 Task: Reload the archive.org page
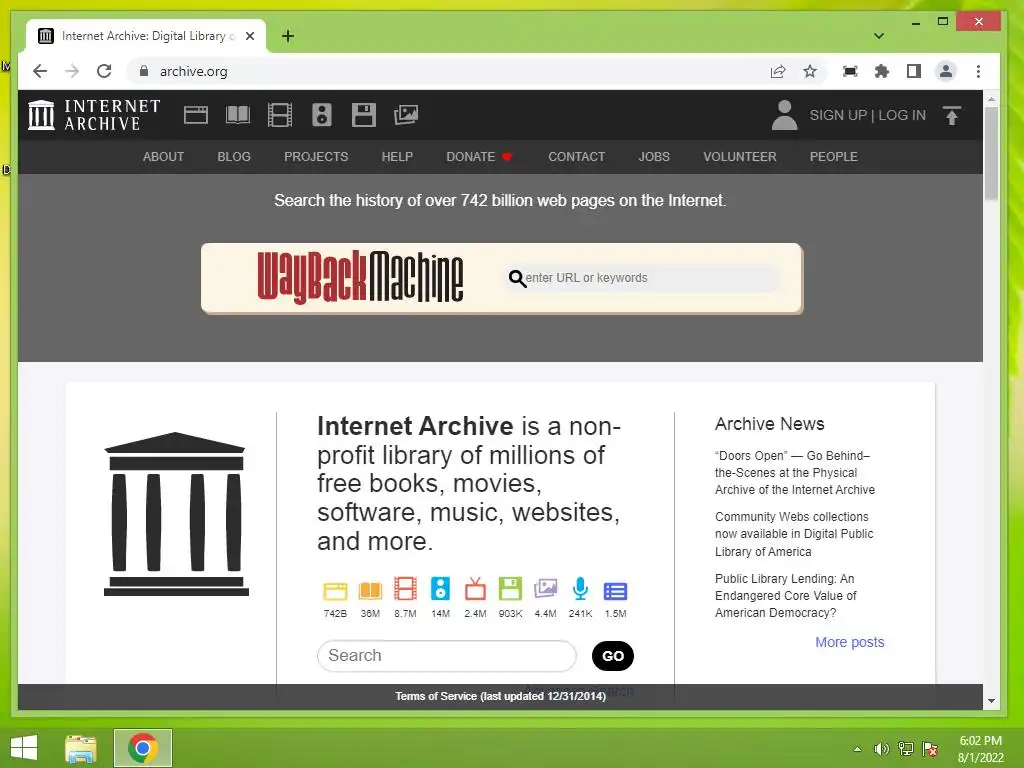104,71
